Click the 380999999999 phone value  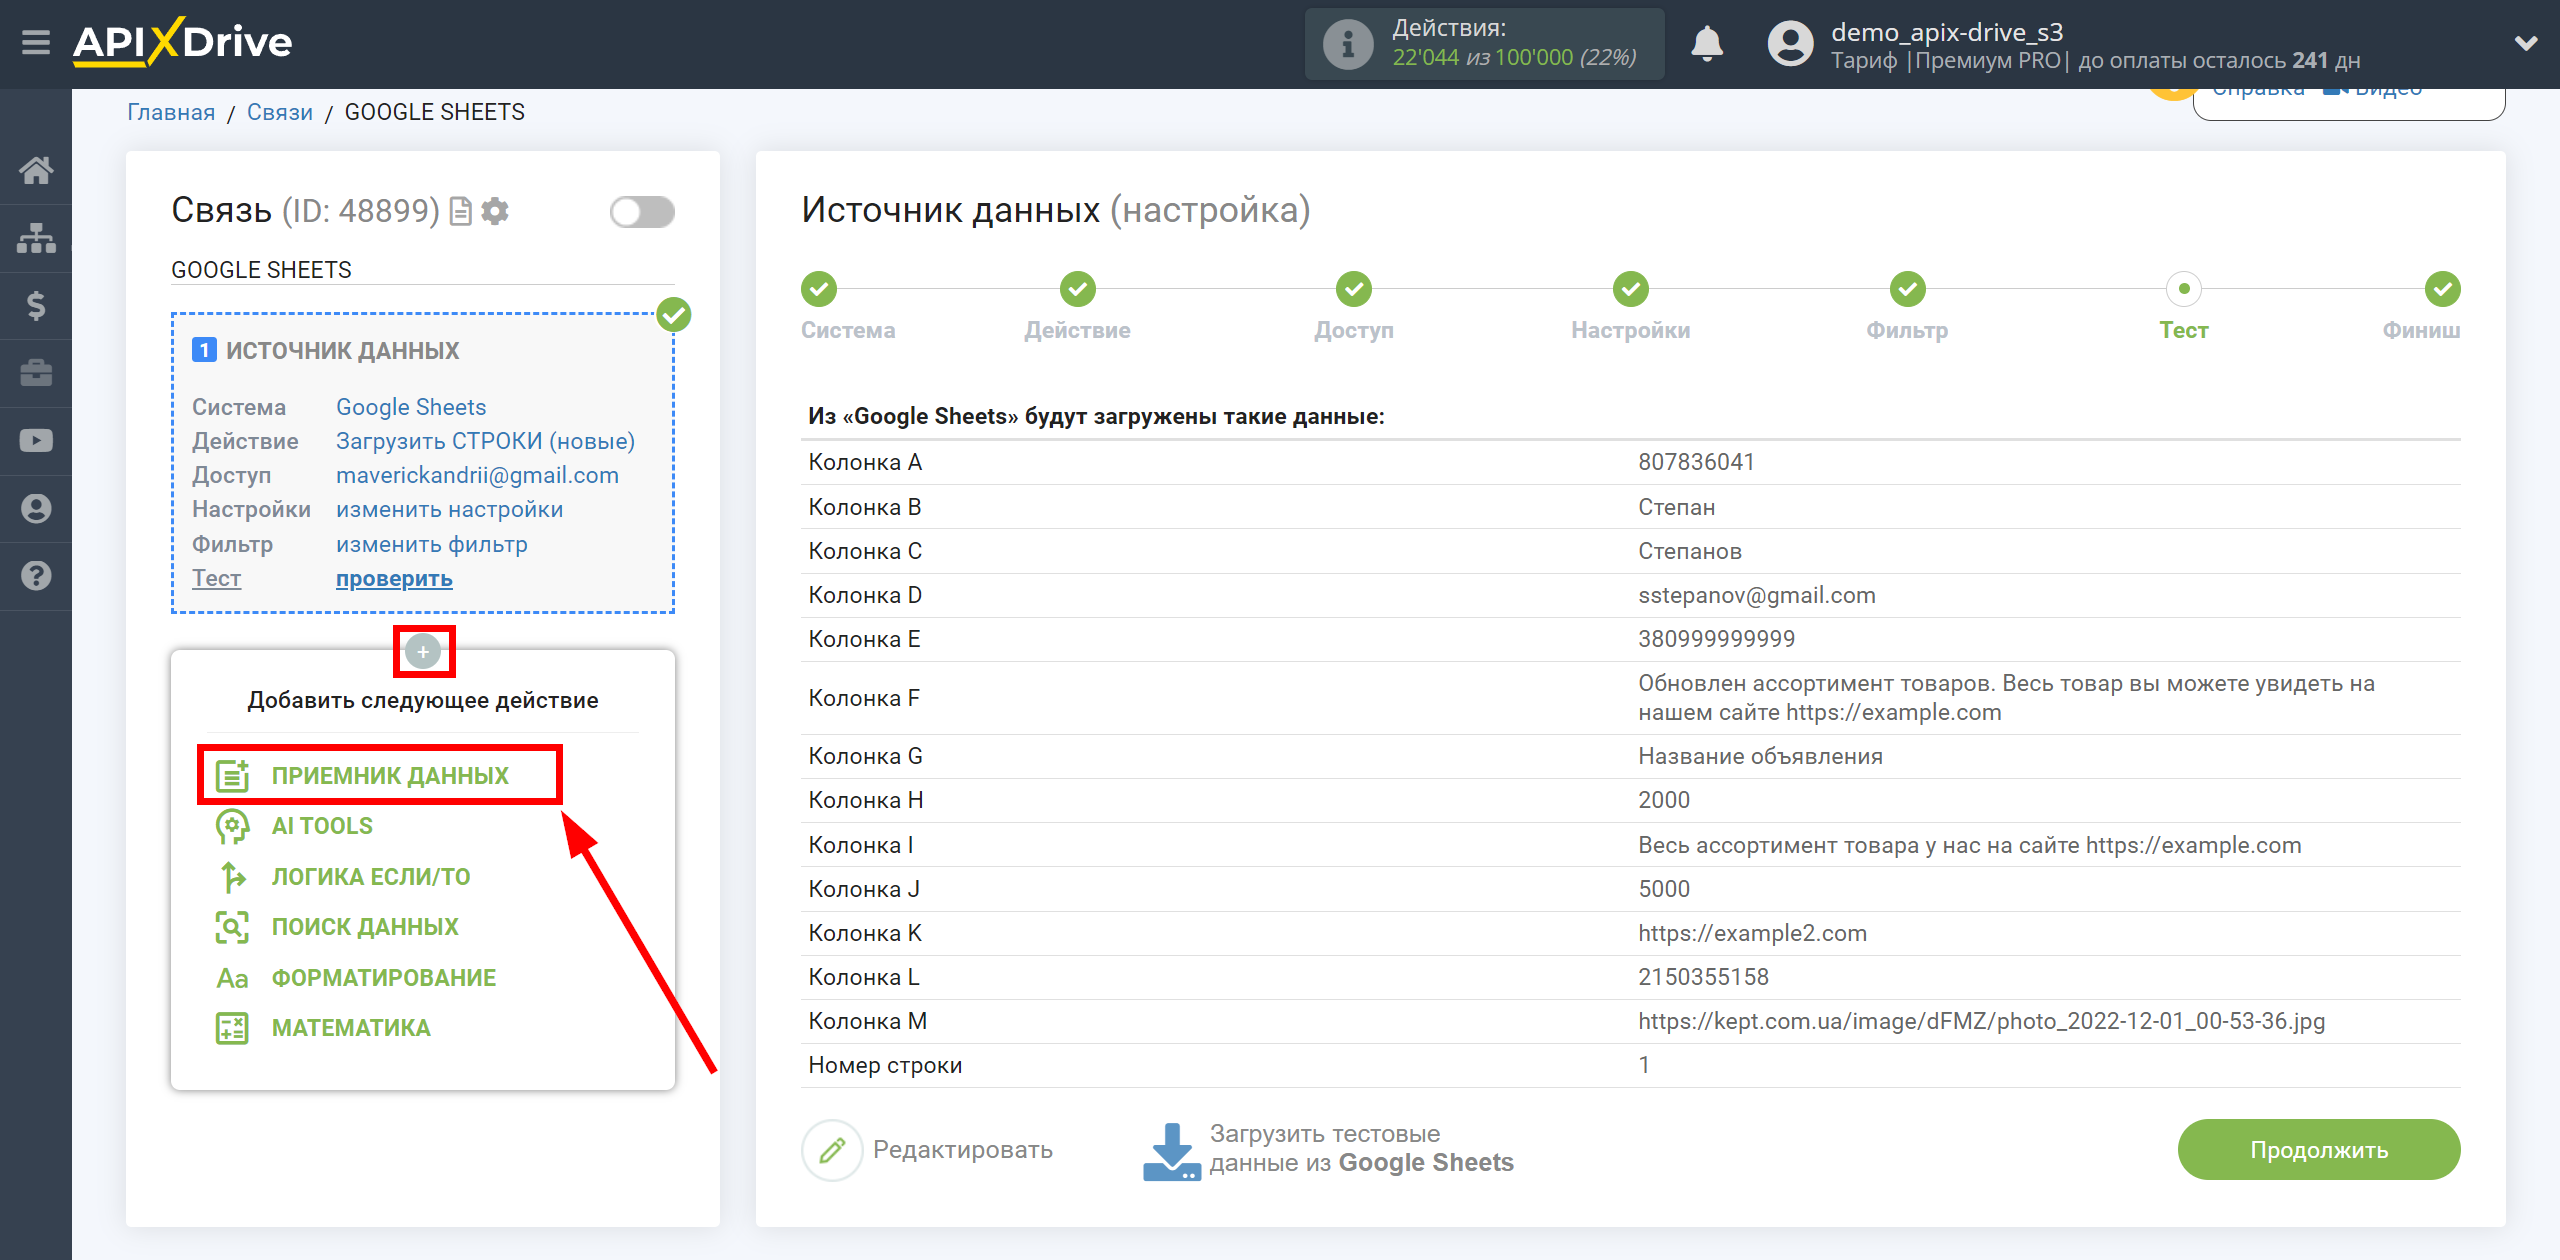(x=1716, y=639)
